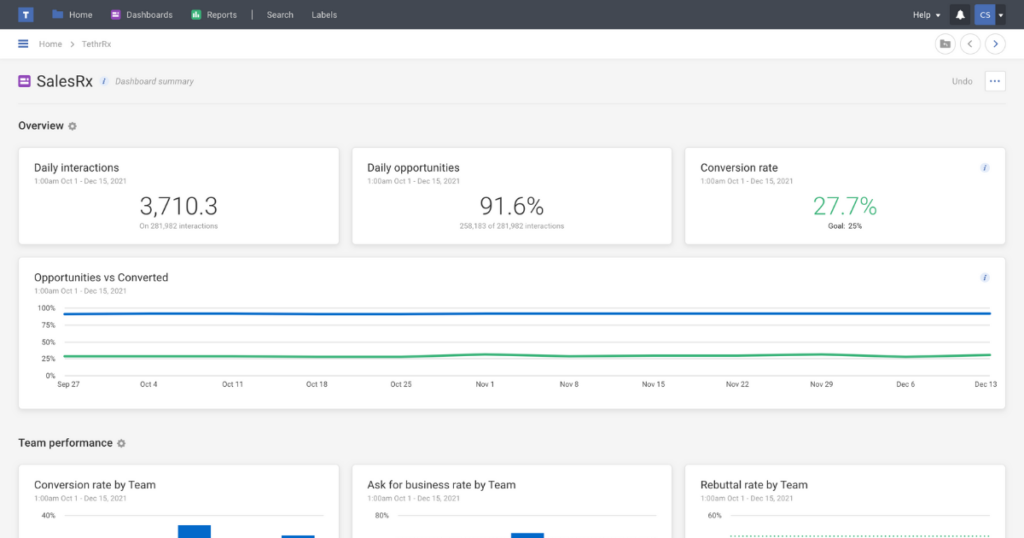Screen dimensions: 1024x538
Task: Click the hamburger menu icon
Action: click(x=23, y=44)
